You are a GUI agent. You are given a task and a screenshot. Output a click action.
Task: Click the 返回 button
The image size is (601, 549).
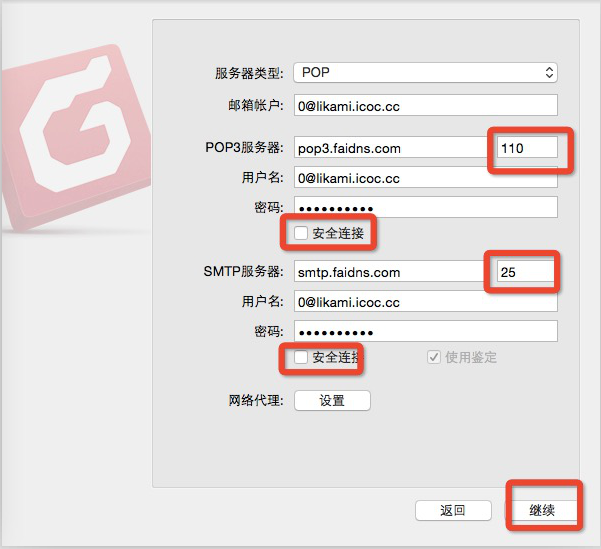[453, 510]
